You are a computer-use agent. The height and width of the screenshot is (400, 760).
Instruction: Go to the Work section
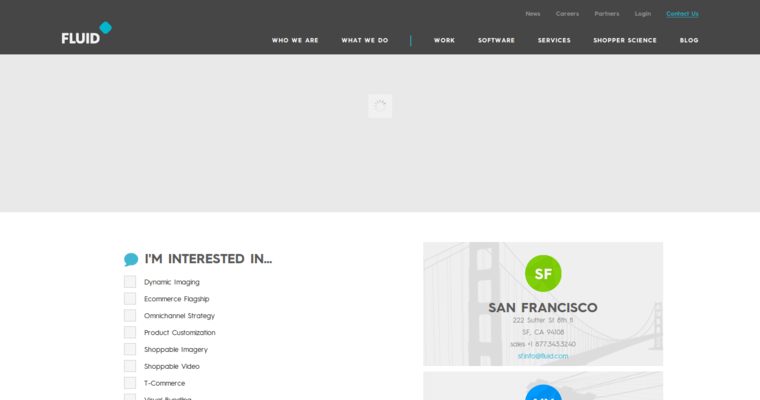pyautogui.click(x=444, y=40)
